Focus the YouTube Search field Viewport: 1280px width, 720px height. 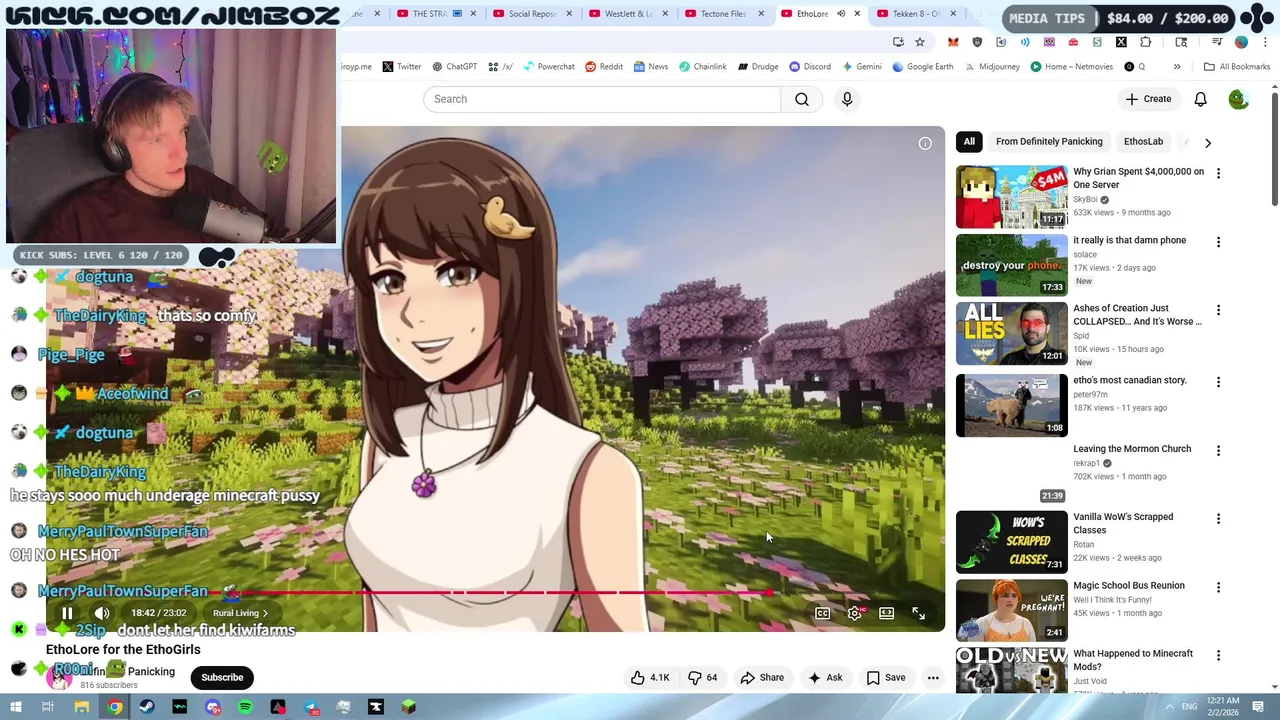[602, 99]
